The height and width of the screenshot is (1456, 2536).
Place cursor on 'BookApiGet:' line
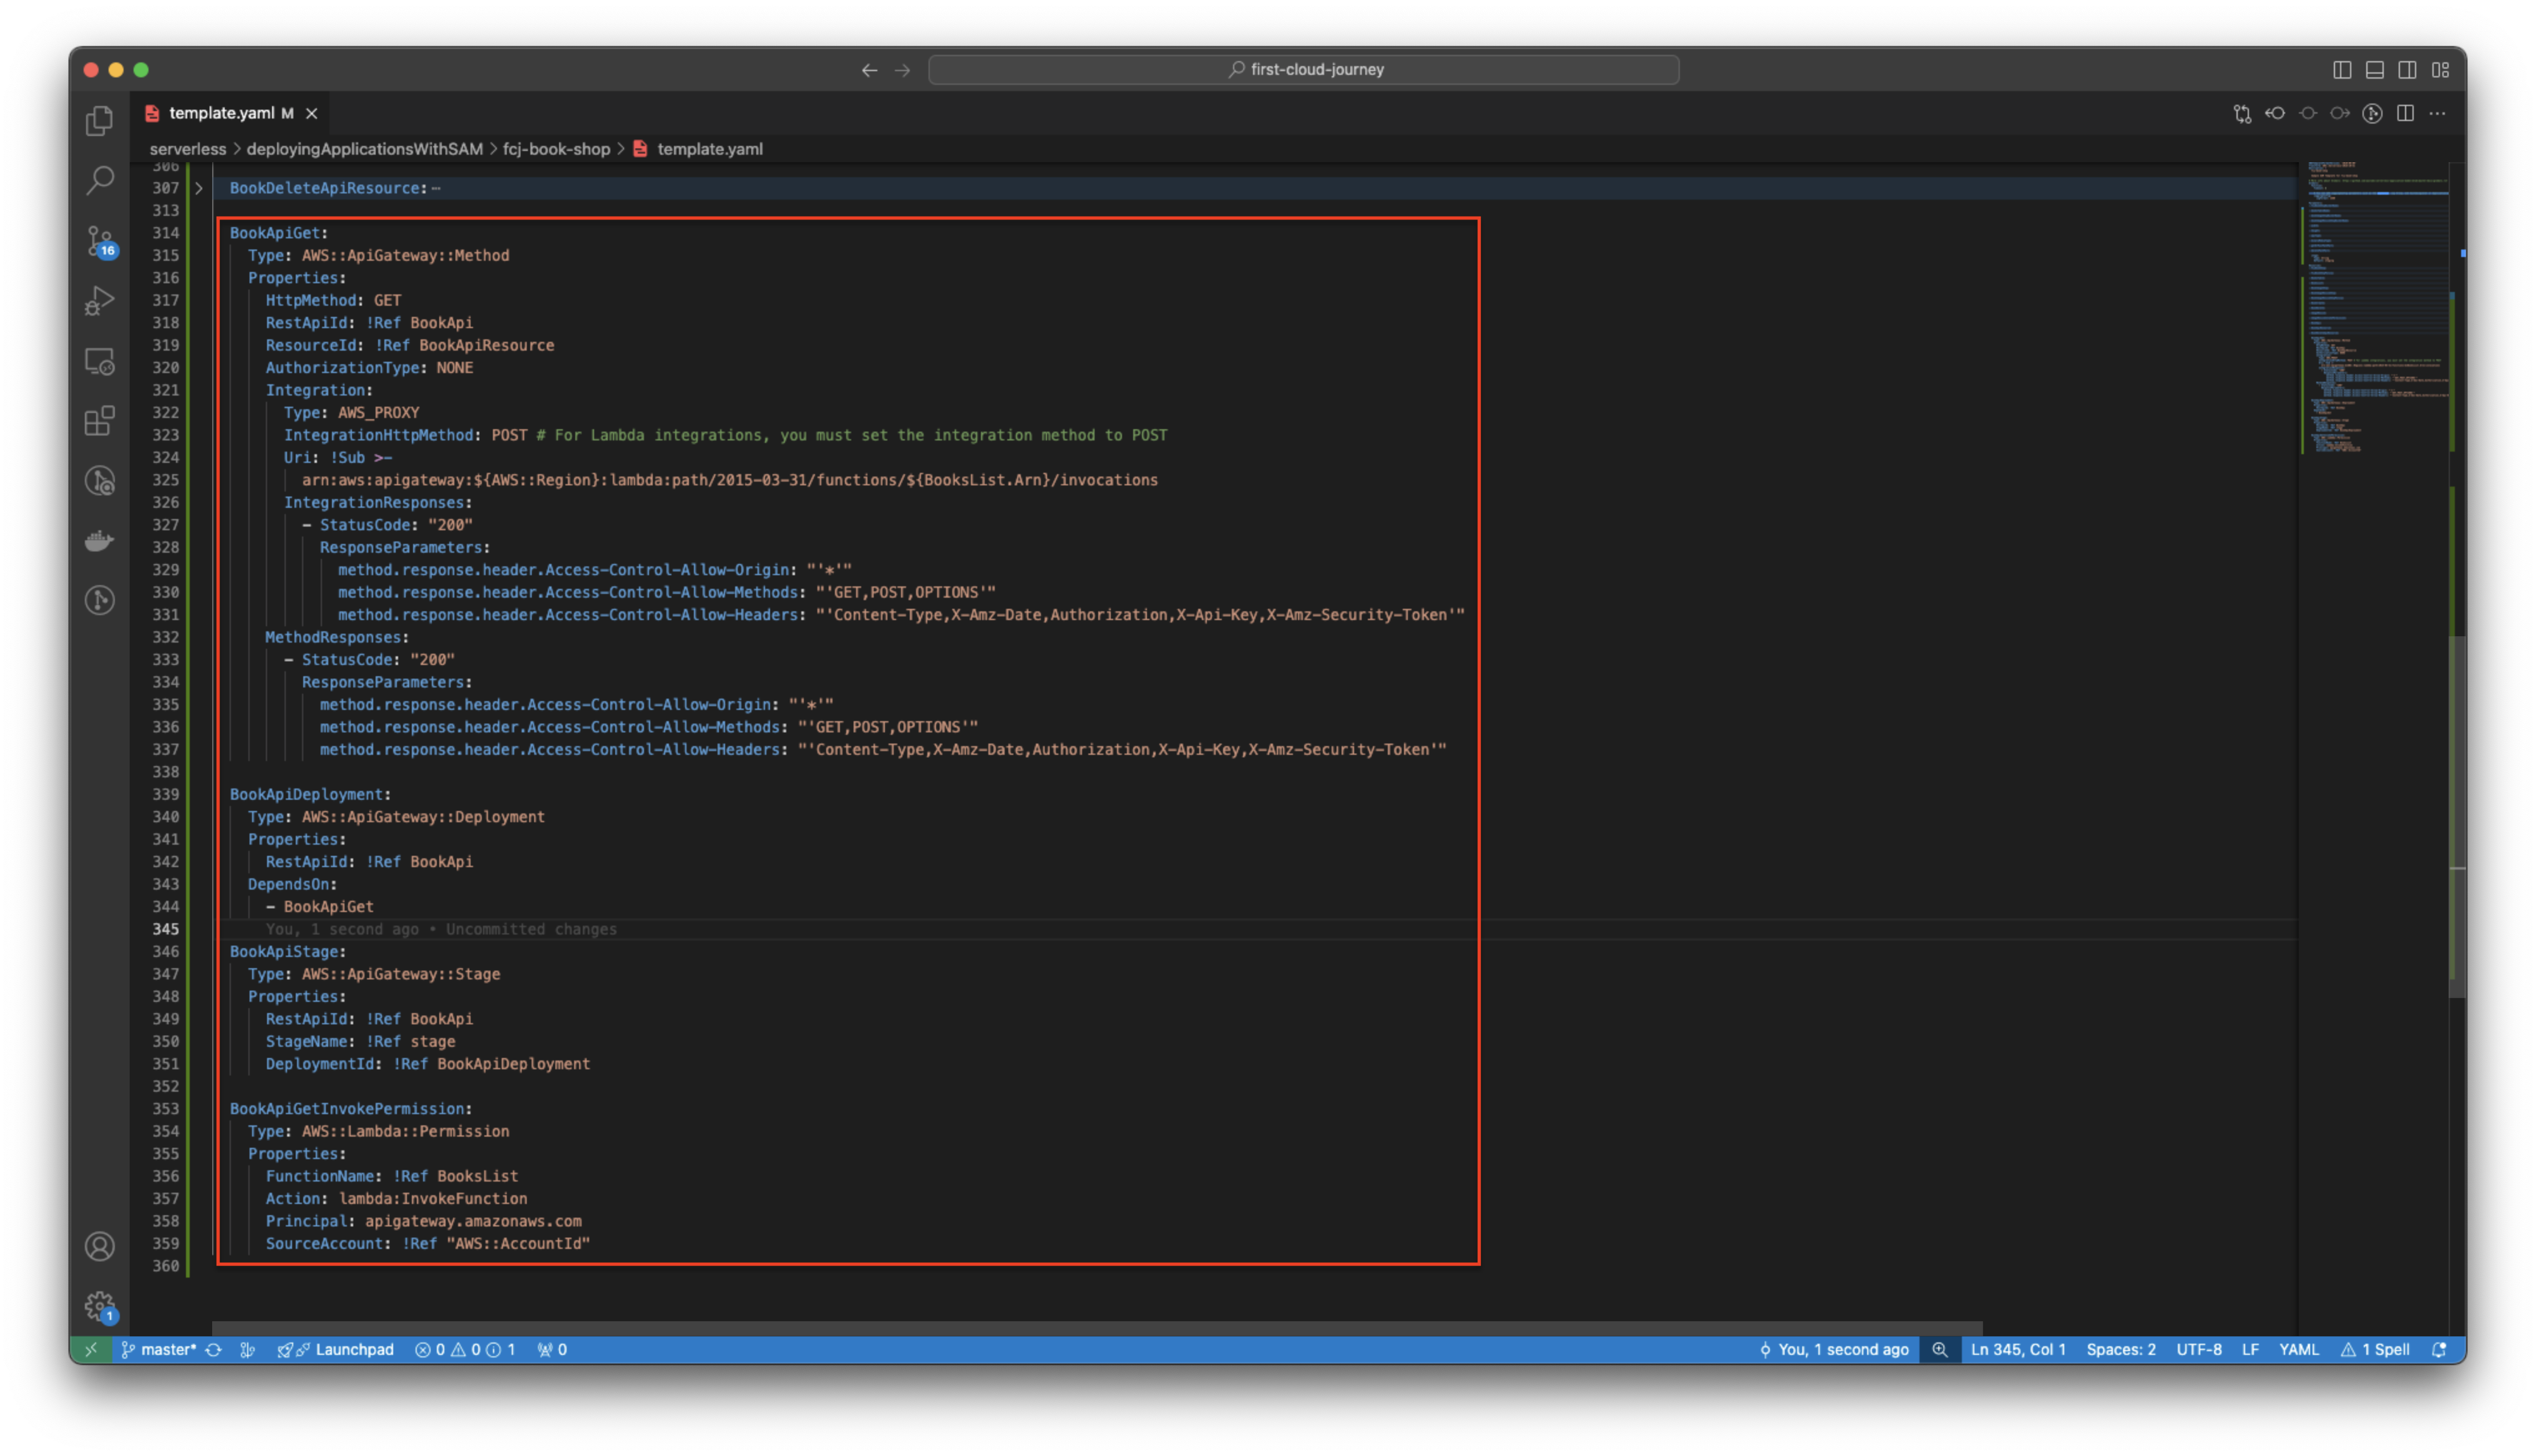pos(278,233)
